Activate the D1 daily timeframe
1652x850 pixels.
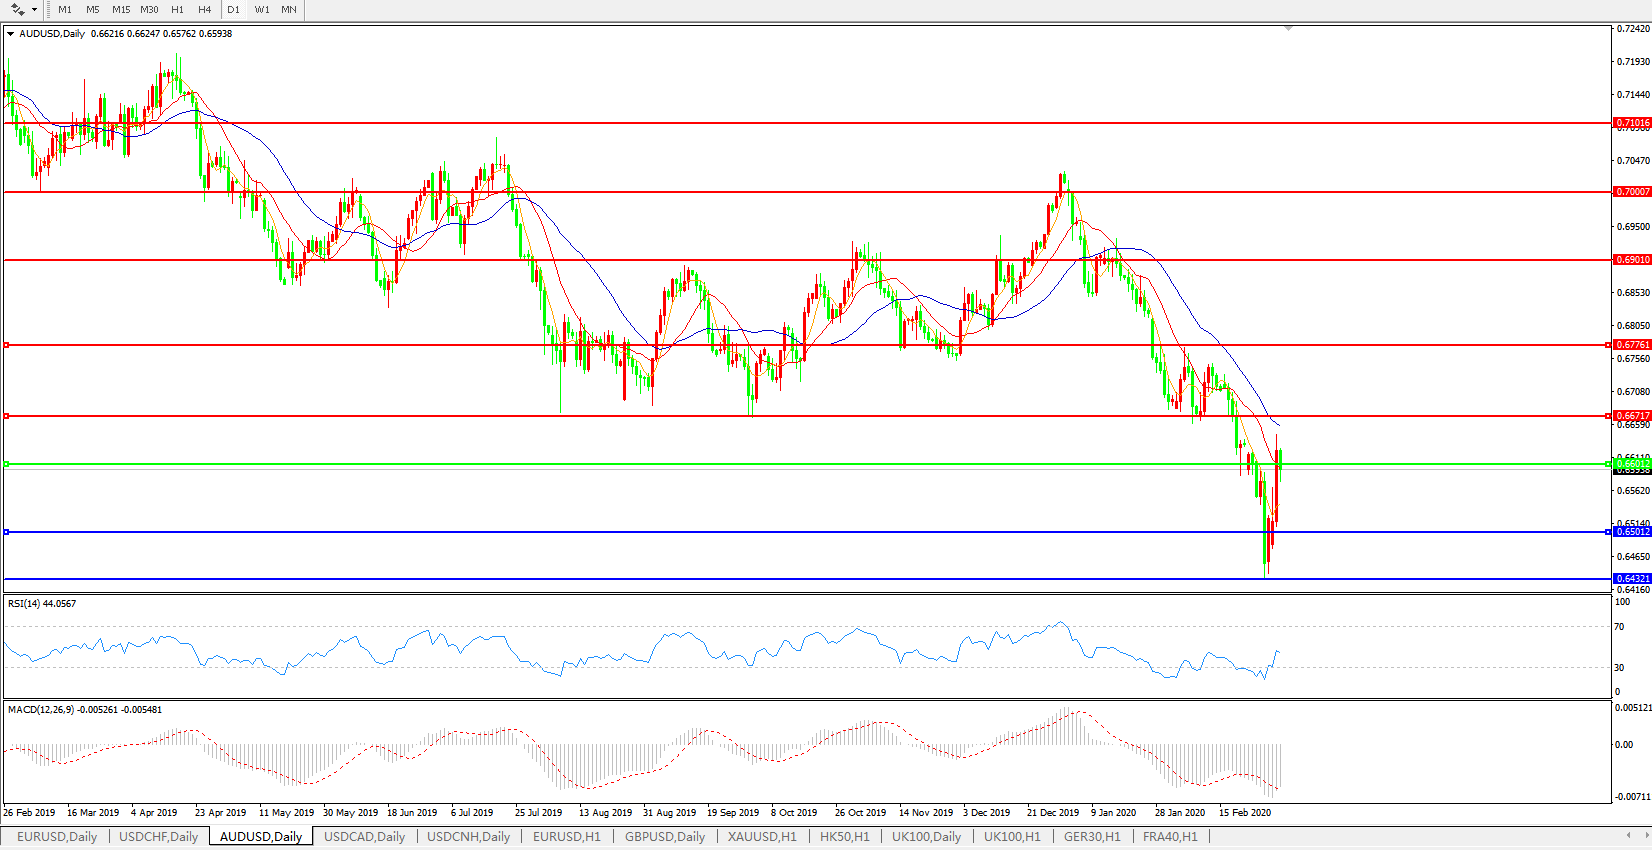click(233, 9)
